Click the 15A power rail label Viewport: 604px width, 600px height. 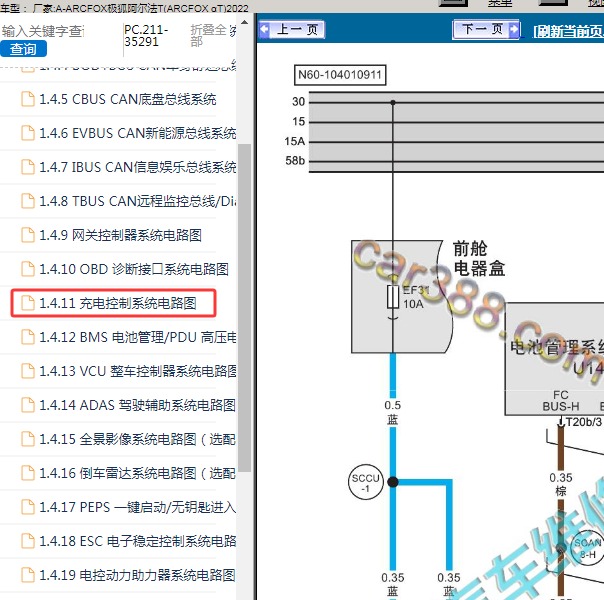point(295,141)
